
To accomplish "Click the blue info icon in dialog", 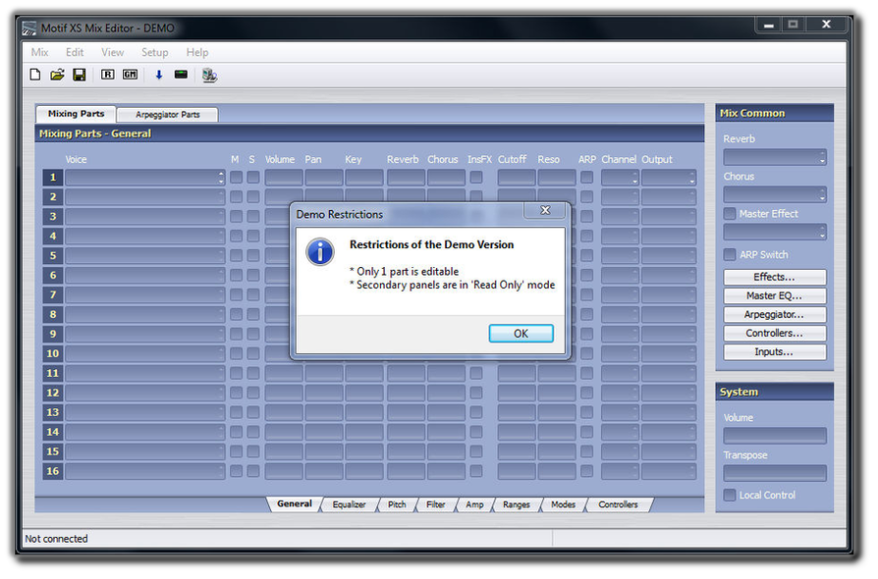I will [320, 252].
